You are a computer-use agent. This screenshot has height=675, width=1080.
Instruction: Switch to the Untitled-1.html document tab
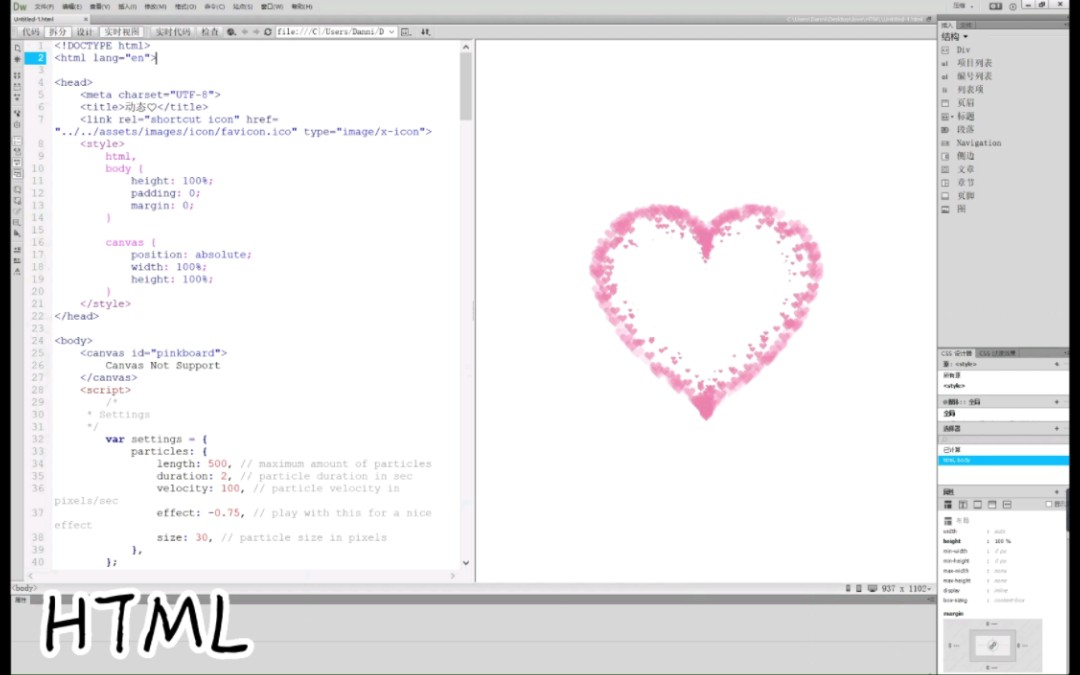coord(50,19)
